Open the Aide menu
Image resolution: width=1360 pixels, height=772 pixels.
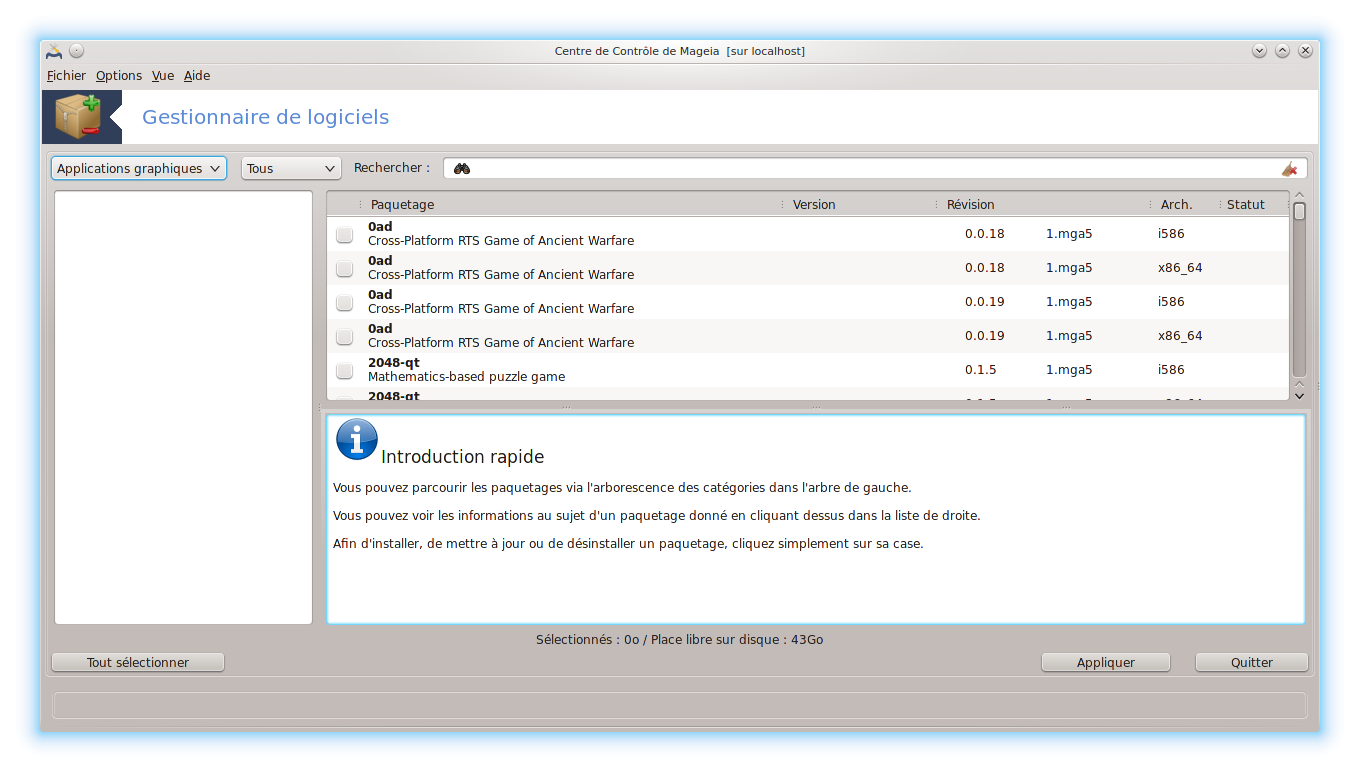(197, 76)
